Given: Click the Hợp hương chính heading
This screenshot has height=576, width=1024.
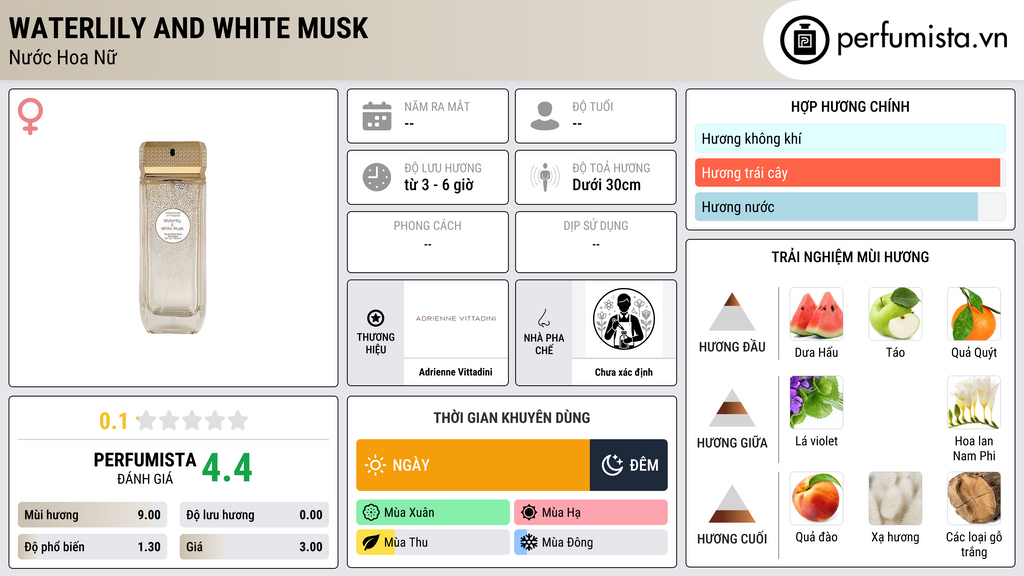Looking at the screenshot, I should (x=850, y=106).
